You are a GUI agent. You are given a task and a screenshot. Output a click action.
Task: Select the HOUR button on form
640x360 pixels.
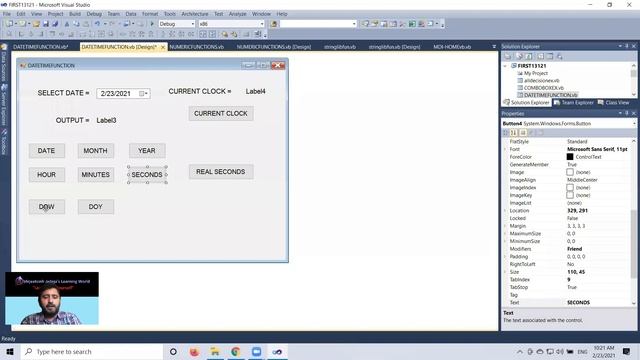(47, 175)
